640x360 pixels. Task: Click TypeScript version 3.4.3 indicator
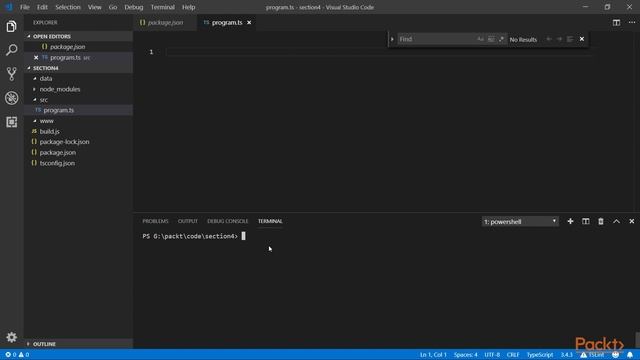coord(566,355)
